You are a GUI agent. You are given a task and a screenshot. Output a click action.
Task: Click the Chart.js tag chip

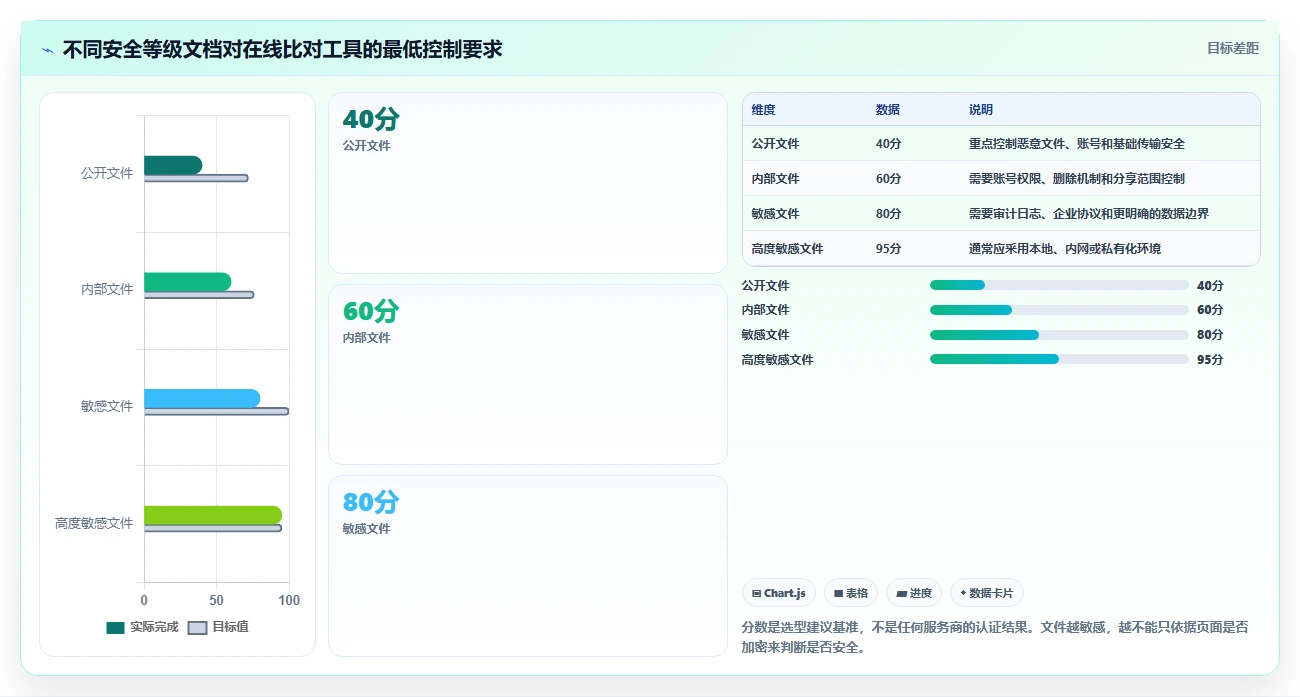click(x=779, y=593)
